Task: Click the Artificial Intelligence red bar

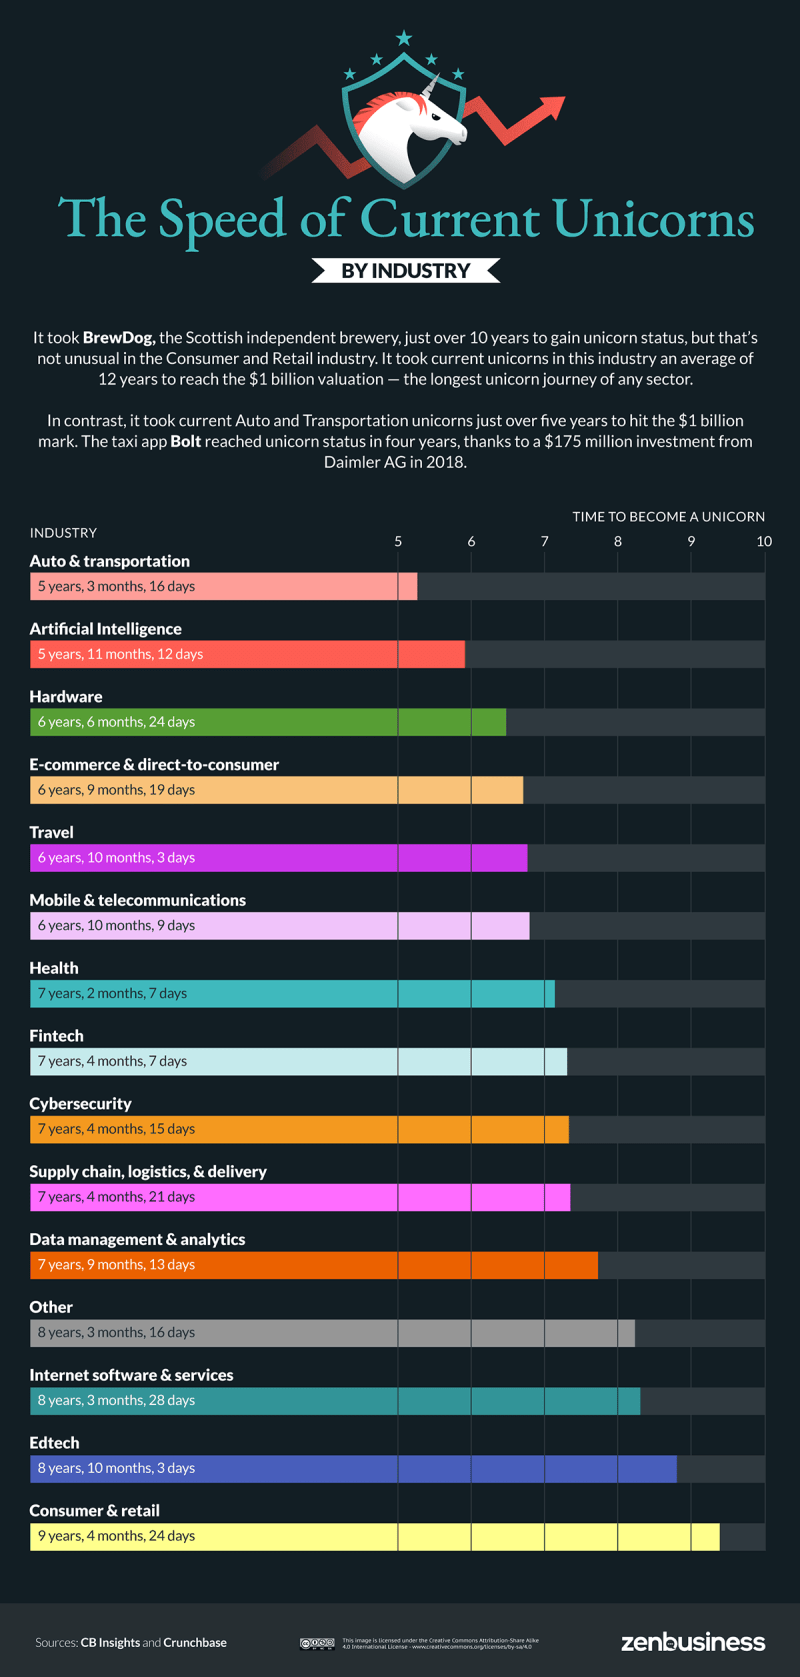Action: (247, 654)
